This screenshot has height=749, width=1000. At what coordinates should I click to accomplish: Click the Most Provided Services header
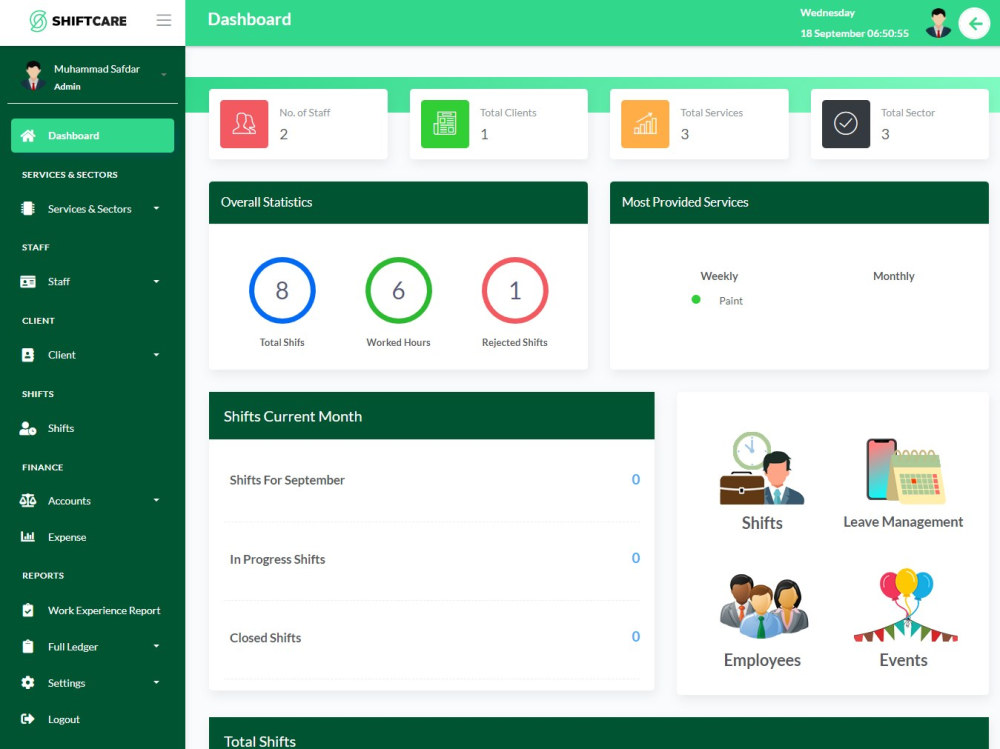tap(799, 202)
